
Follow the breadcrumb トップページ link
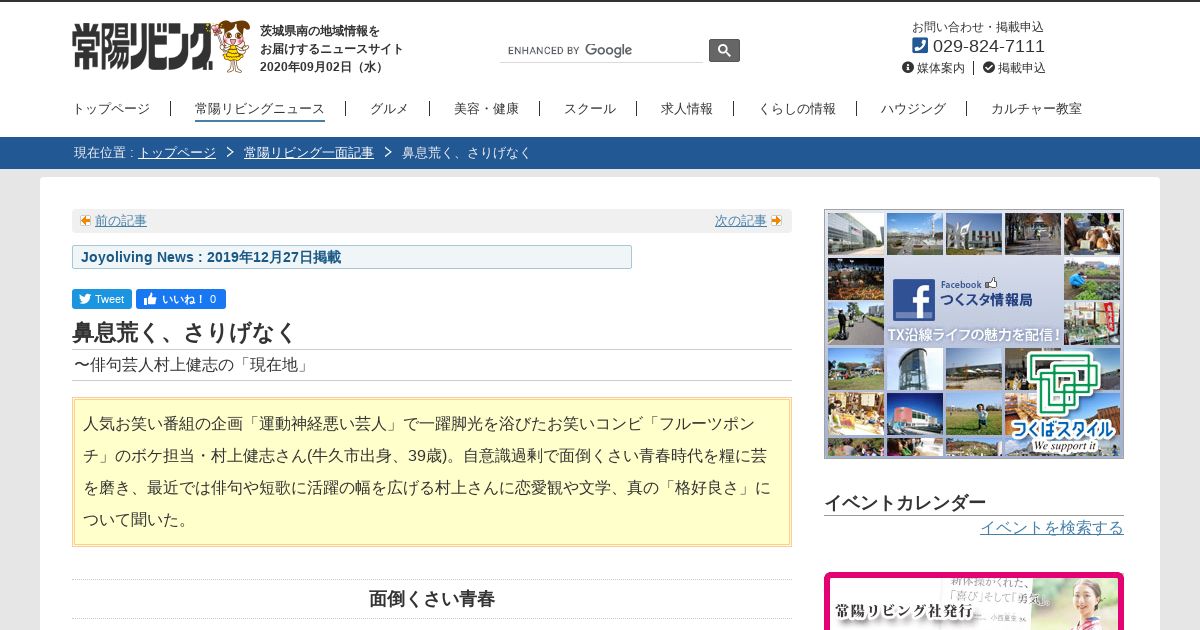[x=177, y=153]
